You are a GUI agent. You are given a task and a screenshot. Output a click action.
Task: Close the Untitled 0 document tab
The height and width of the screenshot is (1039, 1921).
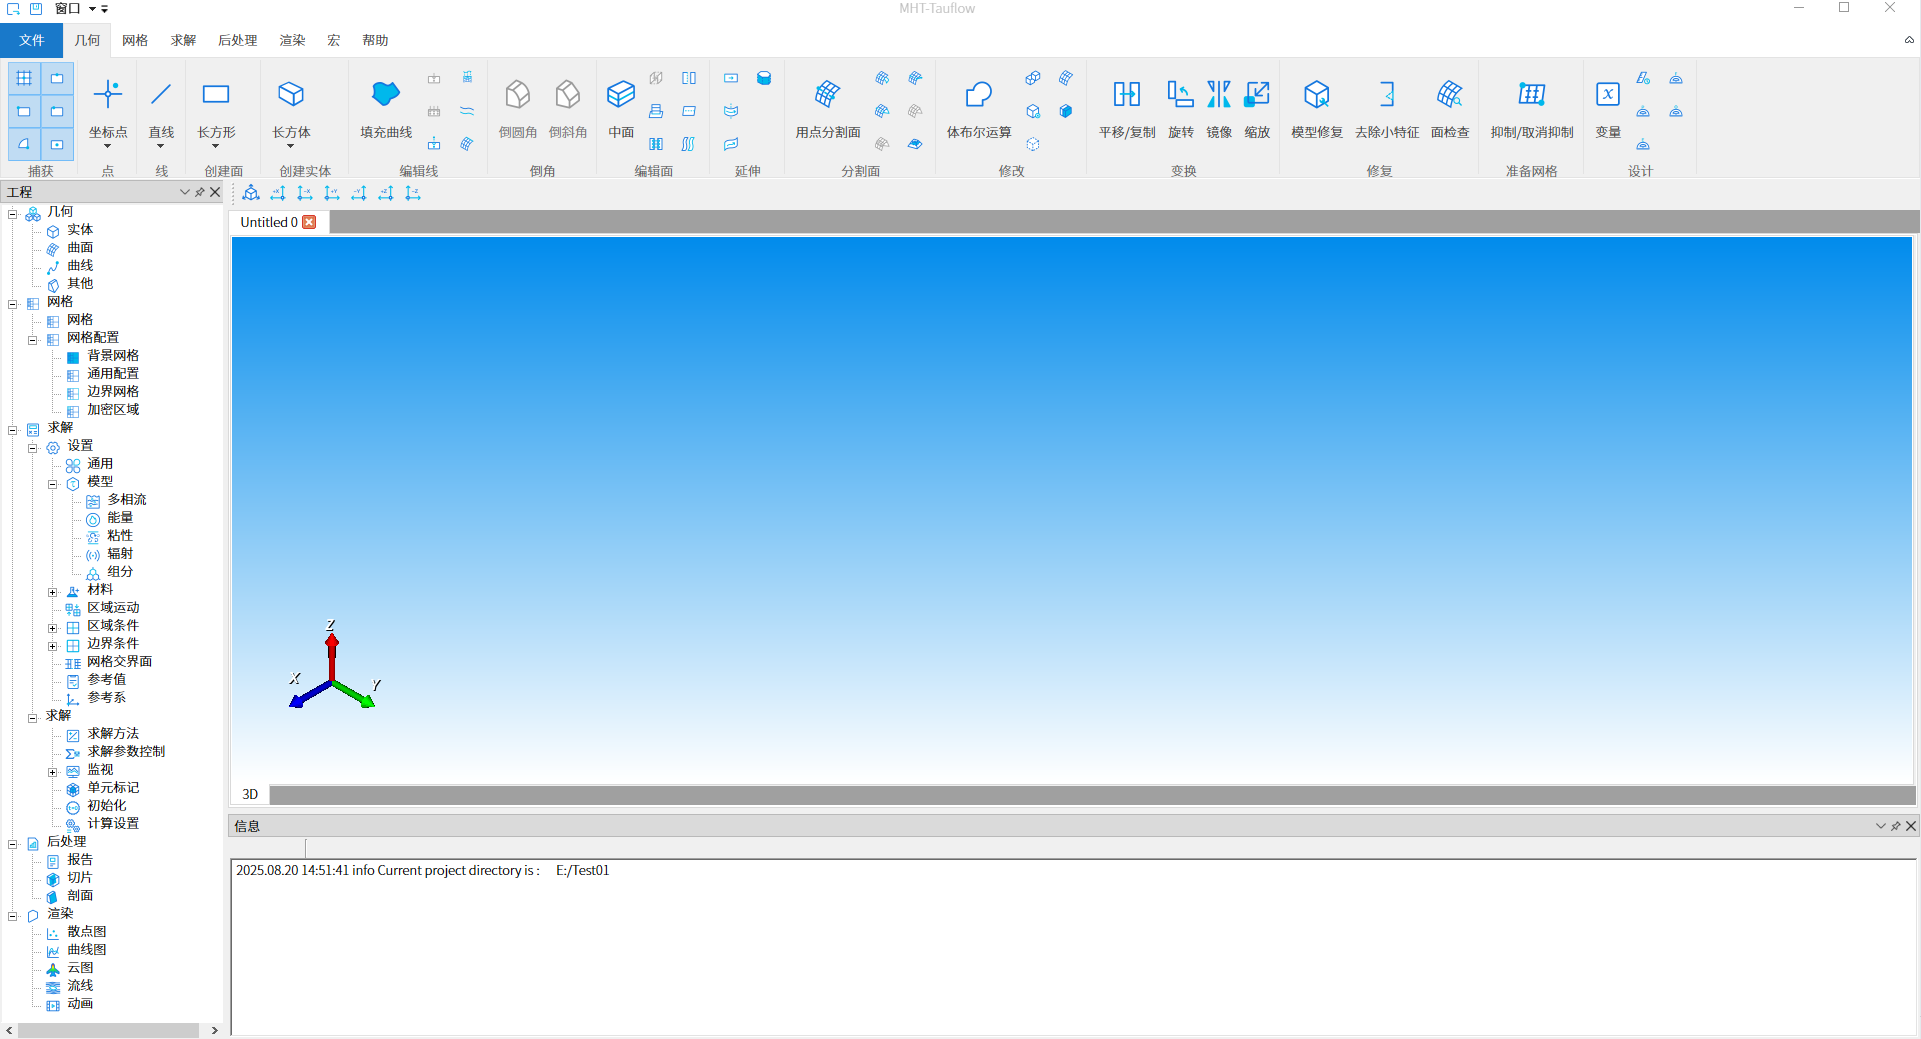click(x=310, y=222)
